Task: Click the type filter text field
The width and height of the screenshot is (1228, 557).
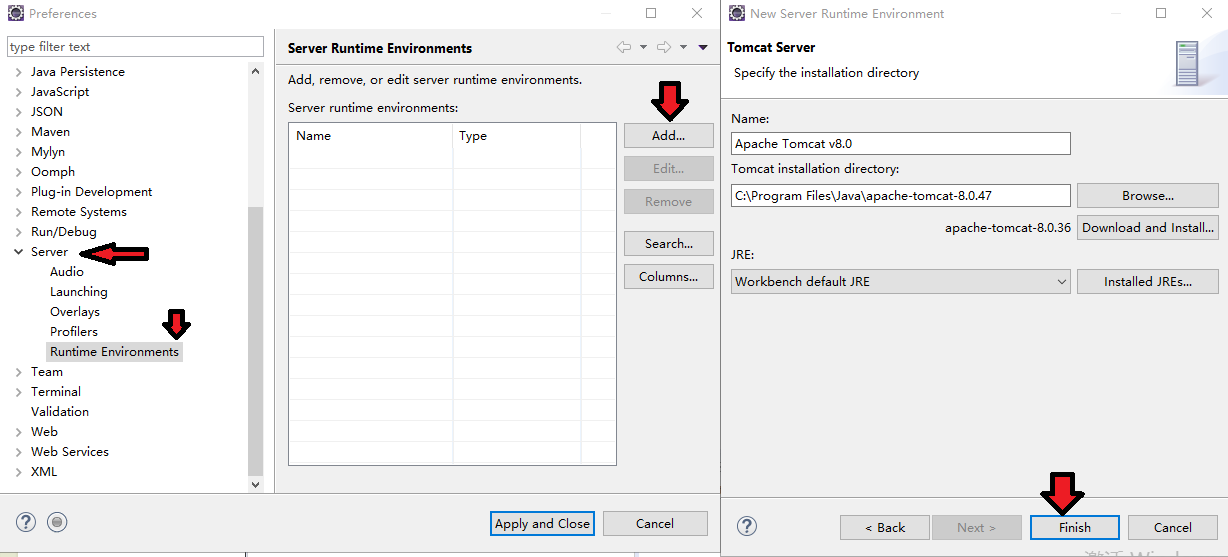Action: [135, 47]
